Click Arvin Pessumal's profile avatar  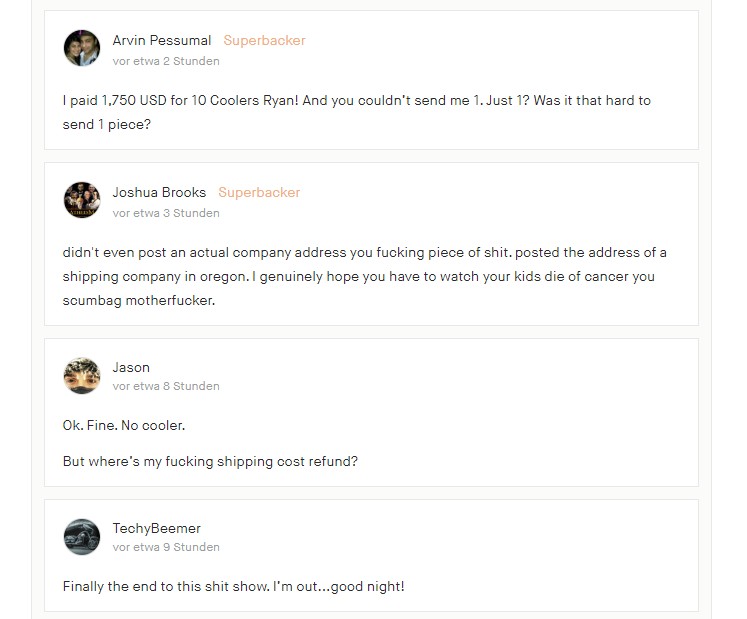[81, 48]
